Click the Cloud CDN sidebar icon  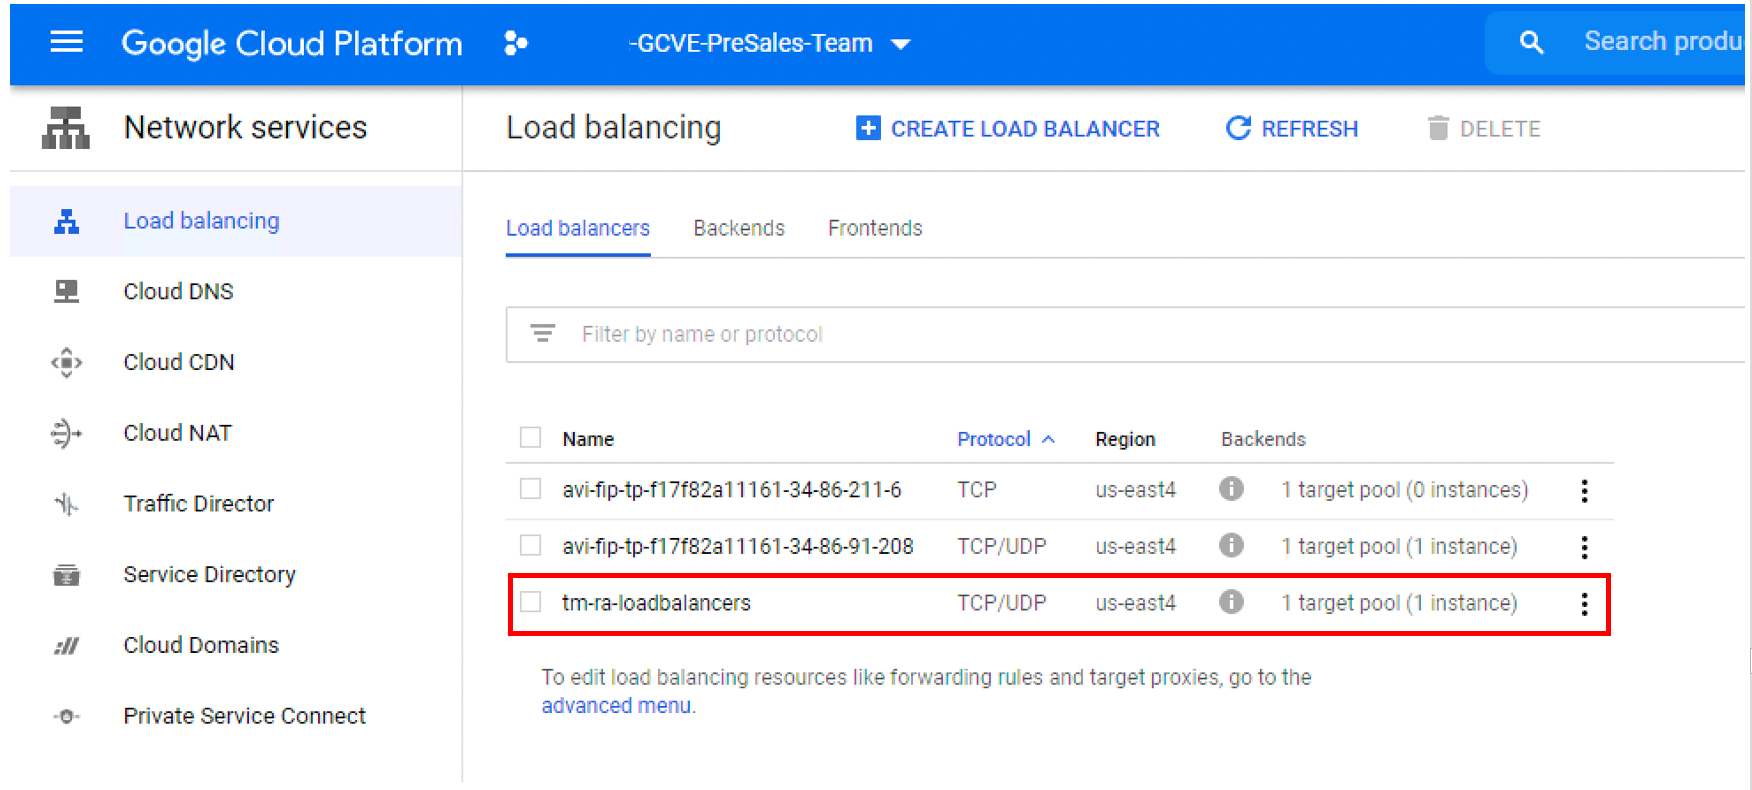pos(66,362)
